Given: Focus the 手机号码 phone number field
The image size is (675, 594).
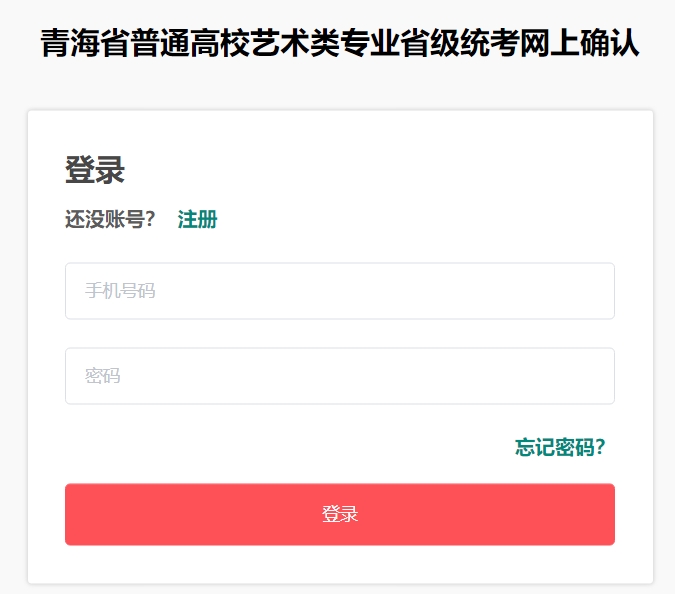Looking at the screenshot, I should 340,291.
